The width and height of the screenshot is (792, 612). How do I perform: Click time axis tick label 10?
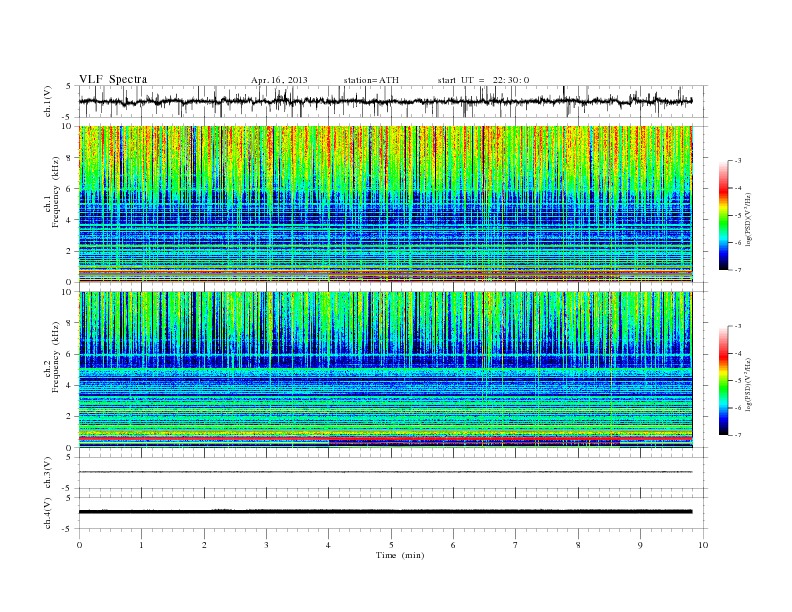click(x=703, y=545)
